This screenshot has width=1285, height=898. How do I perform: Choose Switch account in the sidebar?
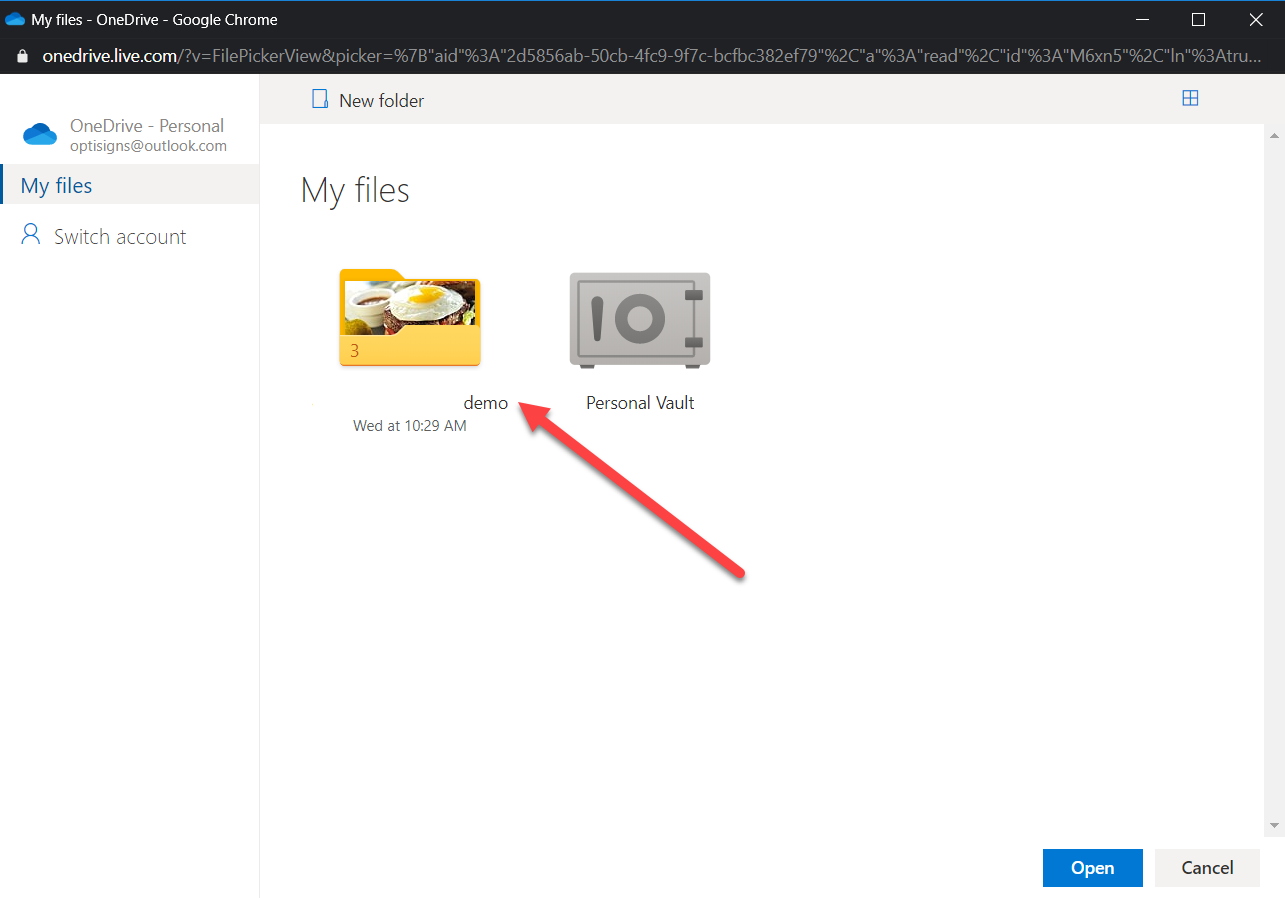120,237
